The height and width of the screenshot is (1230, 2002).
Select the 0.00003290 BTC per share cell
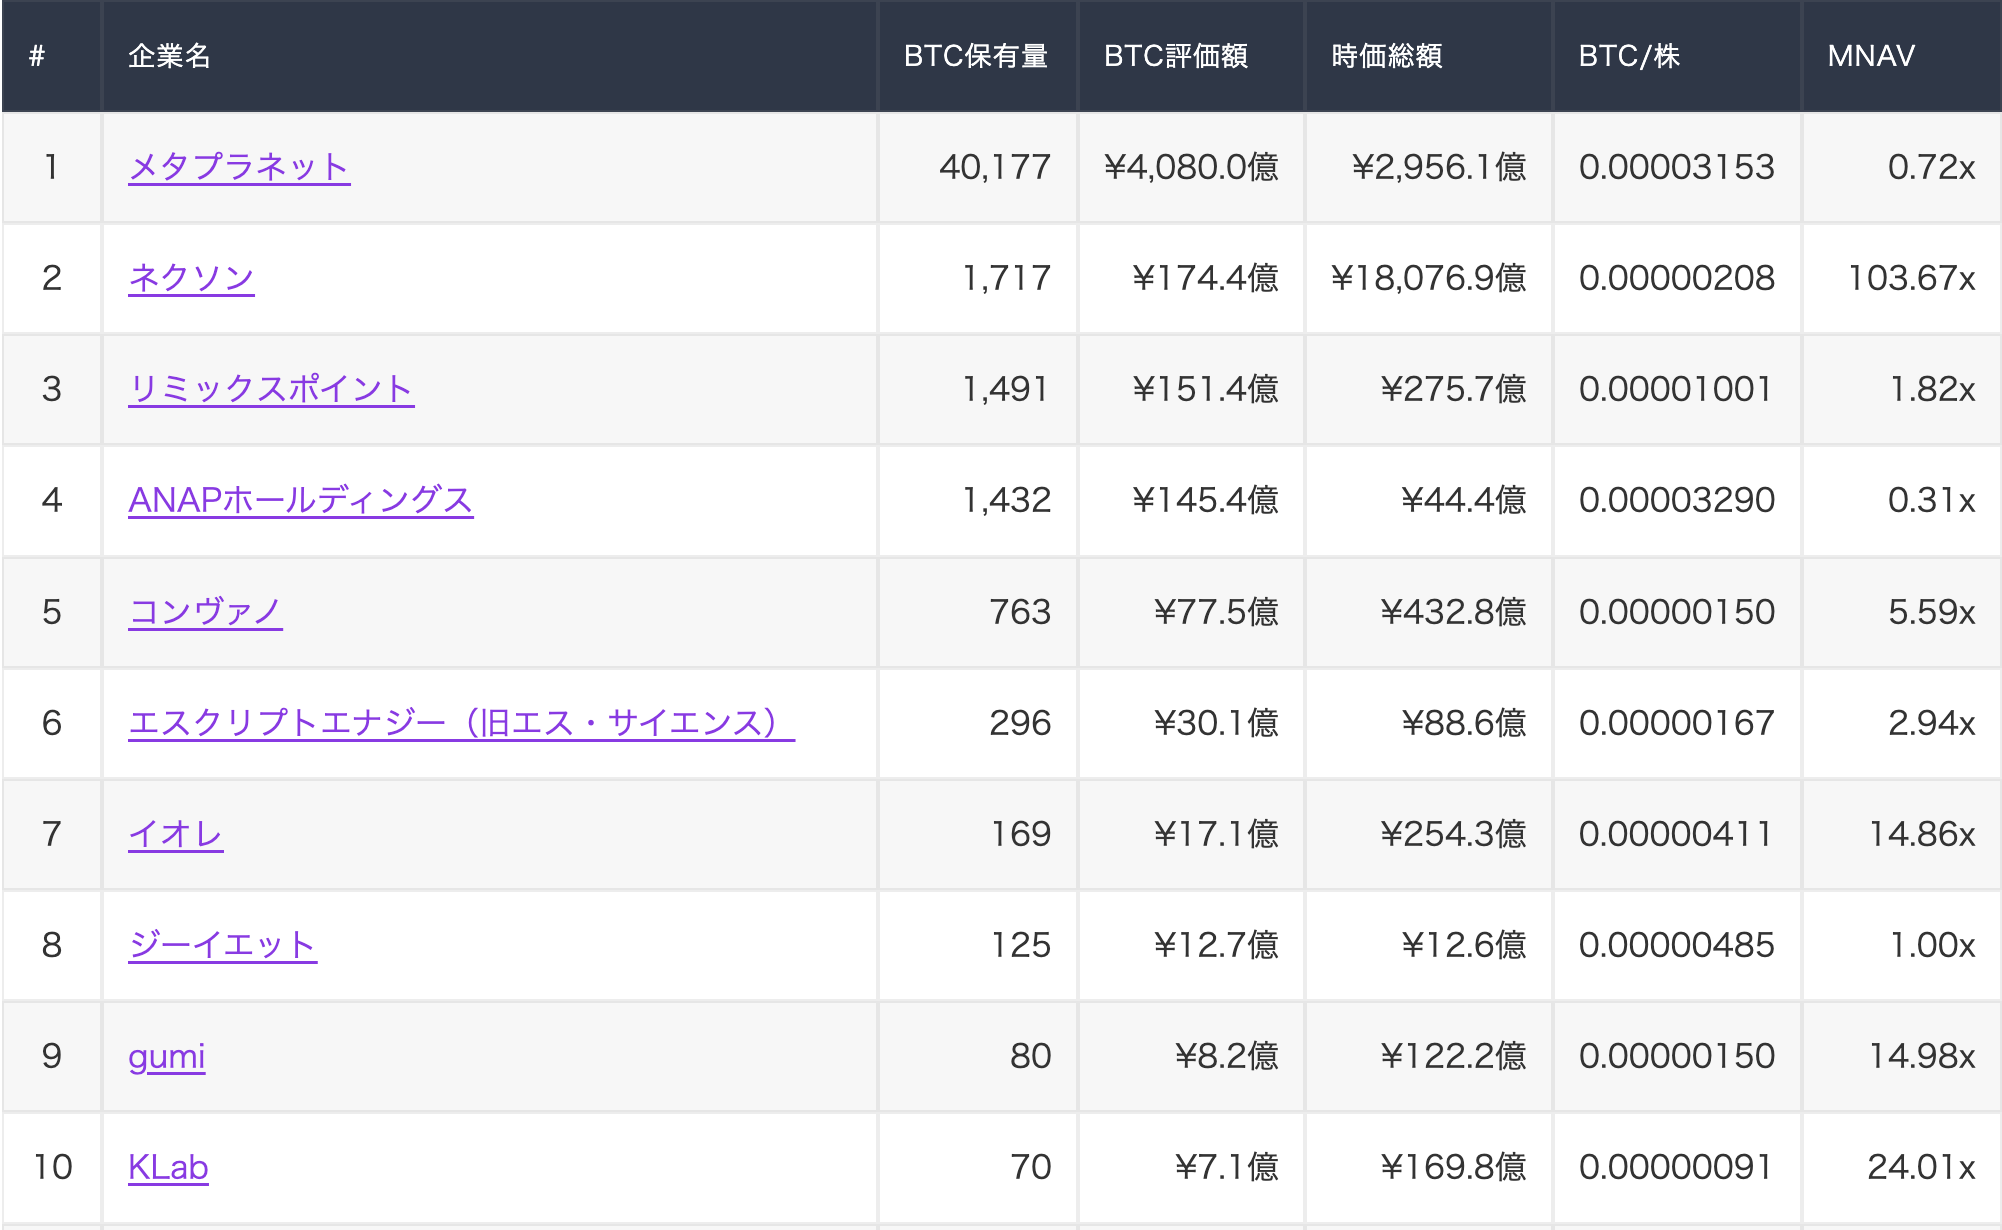(x=1677, y=500)
